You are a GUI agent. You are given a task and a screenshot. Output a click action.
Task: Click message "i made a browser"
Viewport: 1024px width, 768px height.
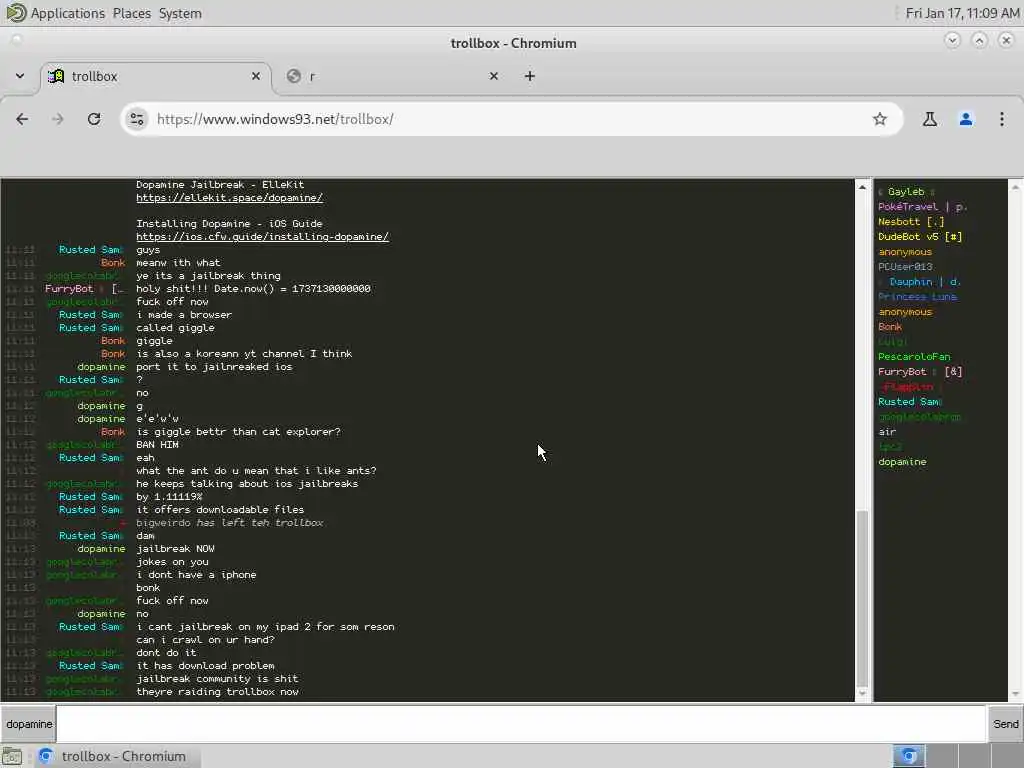(184, 315)
